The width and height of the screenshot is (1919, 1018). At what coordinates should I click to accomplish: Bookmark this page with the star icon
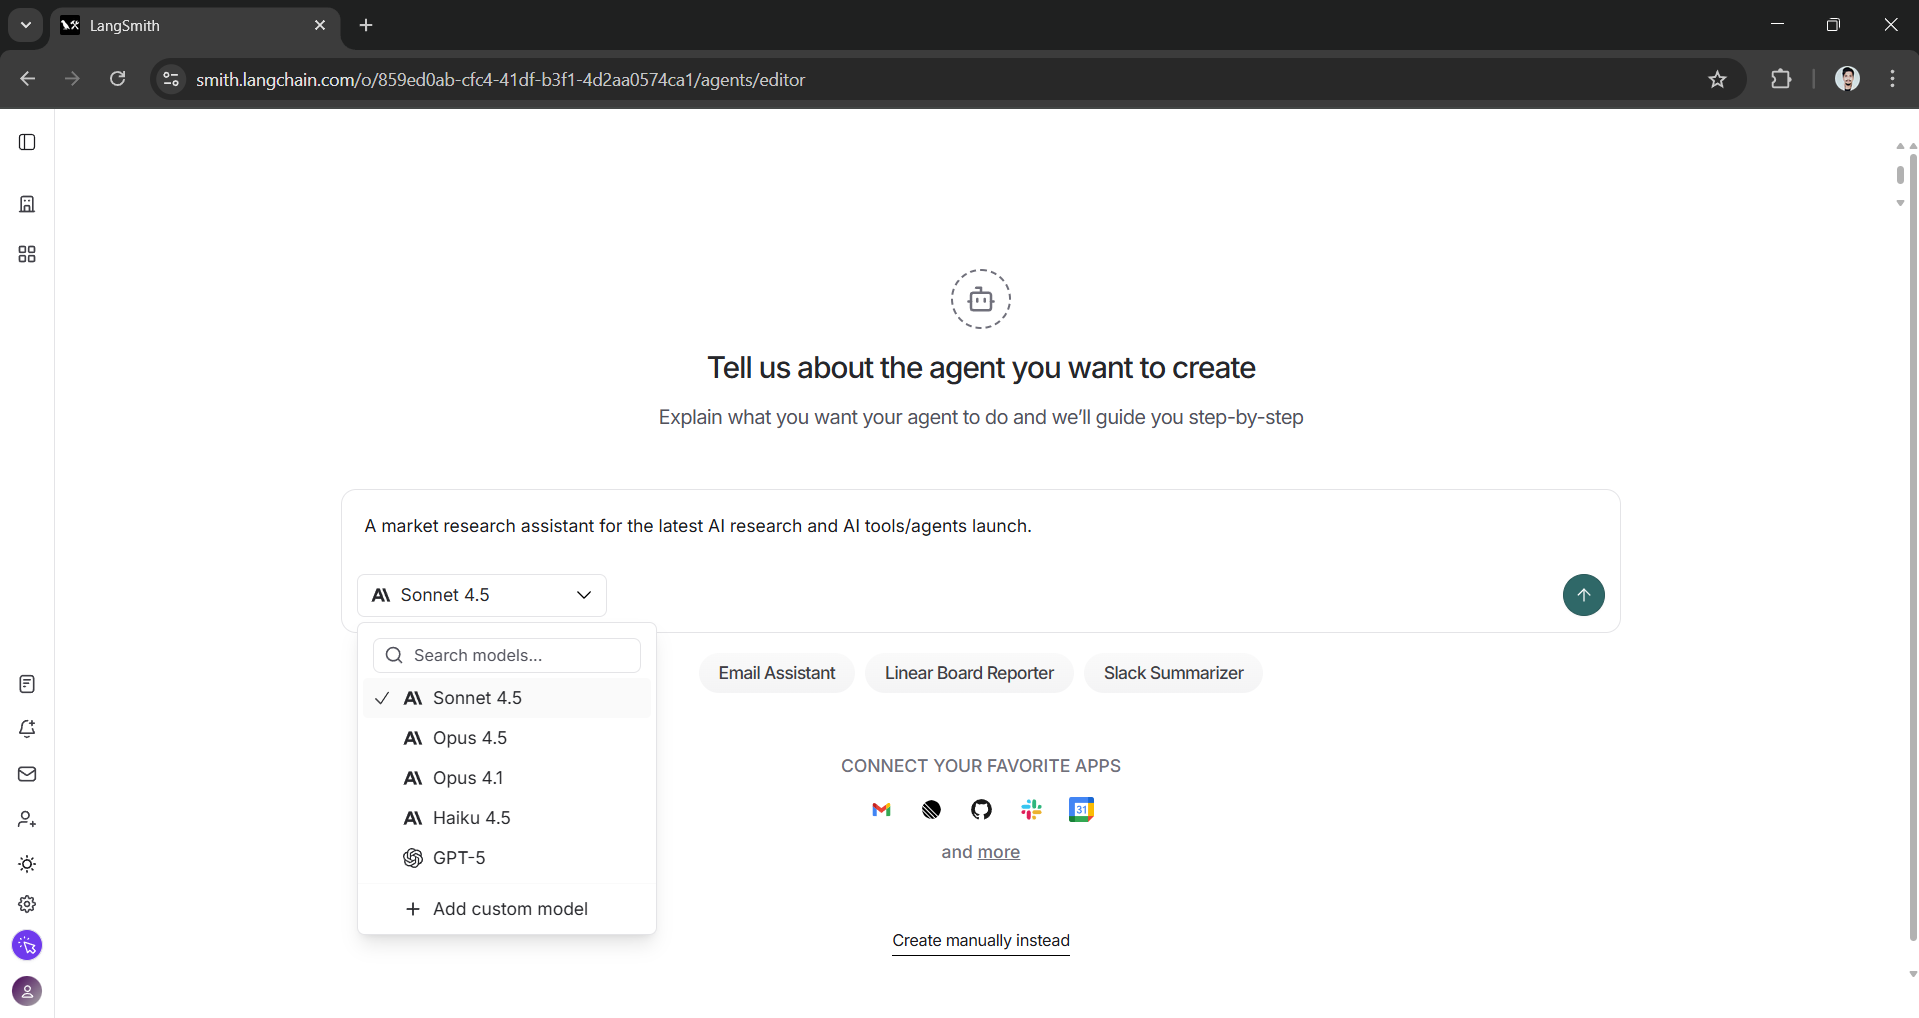click(1718, 79)
